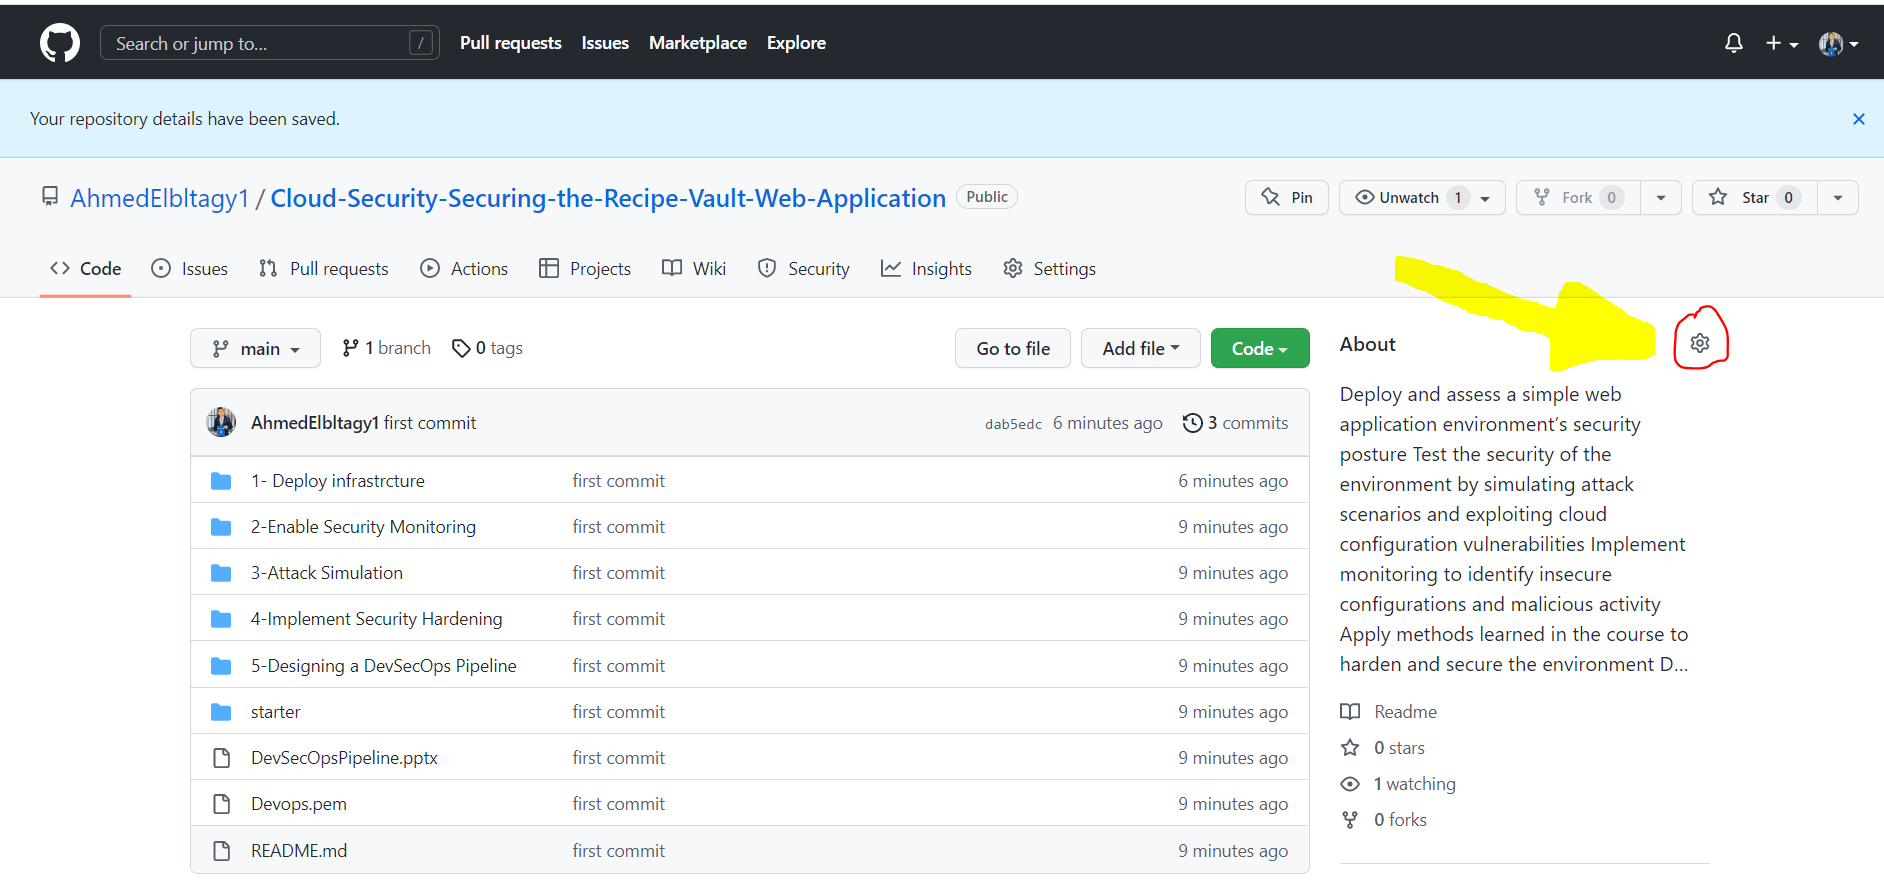Click the commits history clock icon
The width and height of the screenshot is (1884, 889).
pyautogui.click(x=1192, y=423)
